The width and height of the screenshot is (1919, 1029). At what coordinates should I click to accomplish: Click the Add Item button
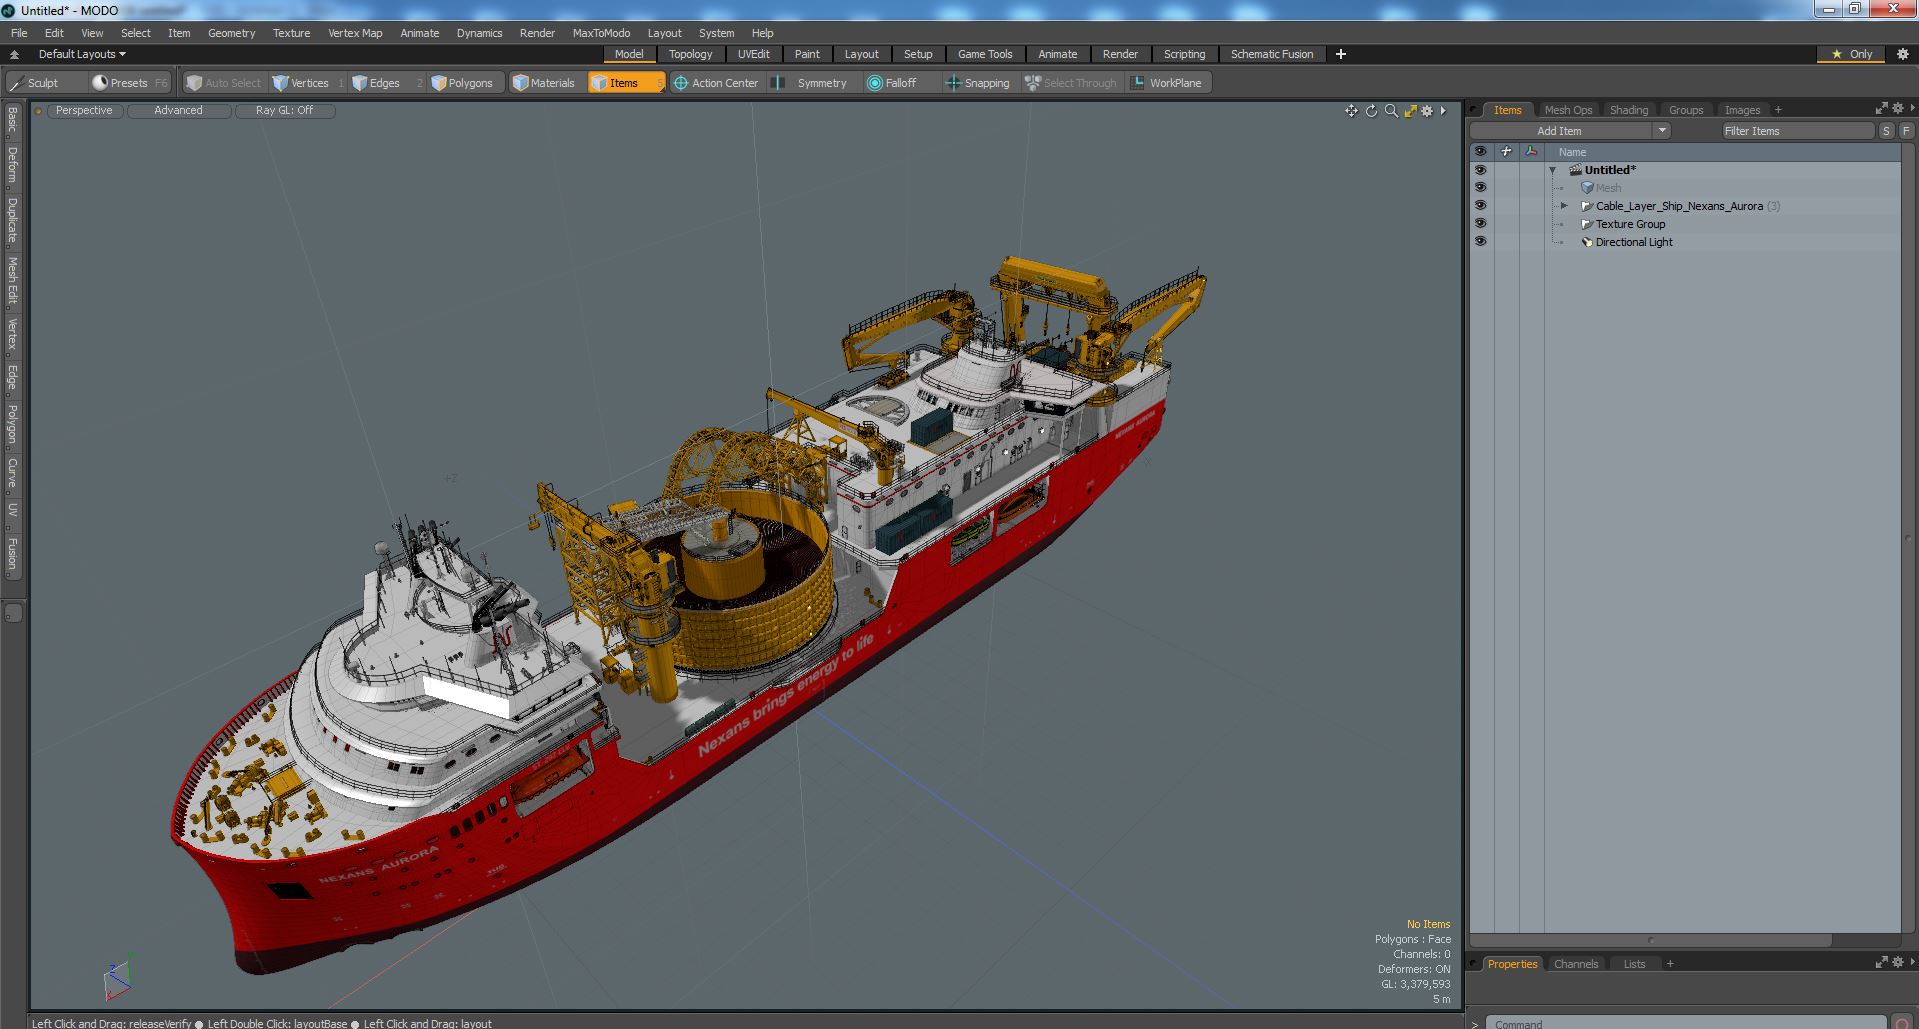click(x=1560, y=131)
